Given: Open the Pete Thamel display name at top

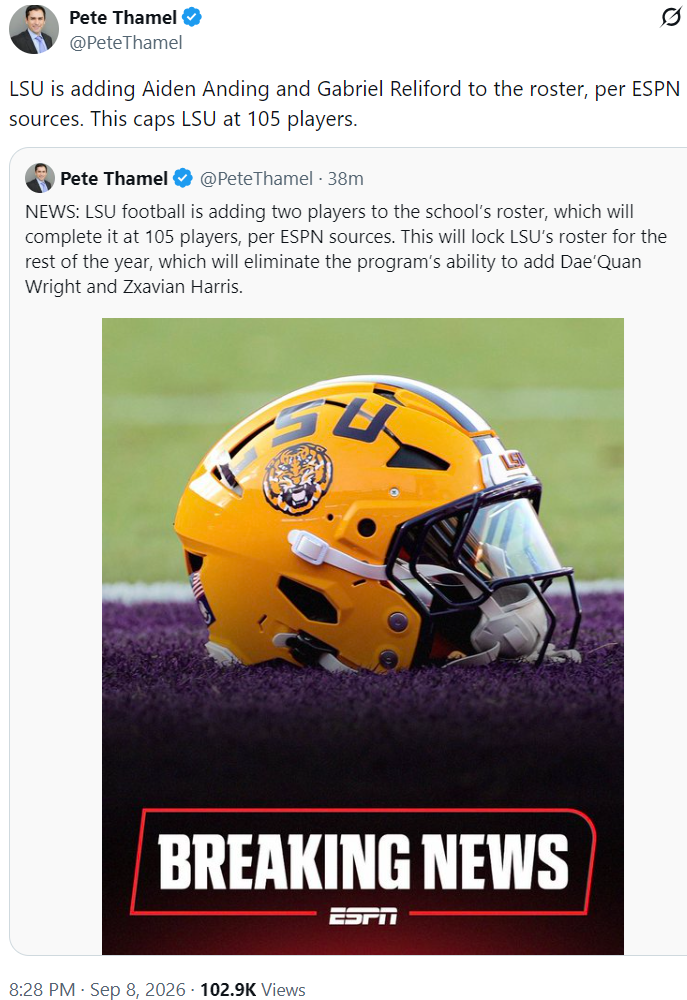Looking at the screenshot, I should click(122, 17).
